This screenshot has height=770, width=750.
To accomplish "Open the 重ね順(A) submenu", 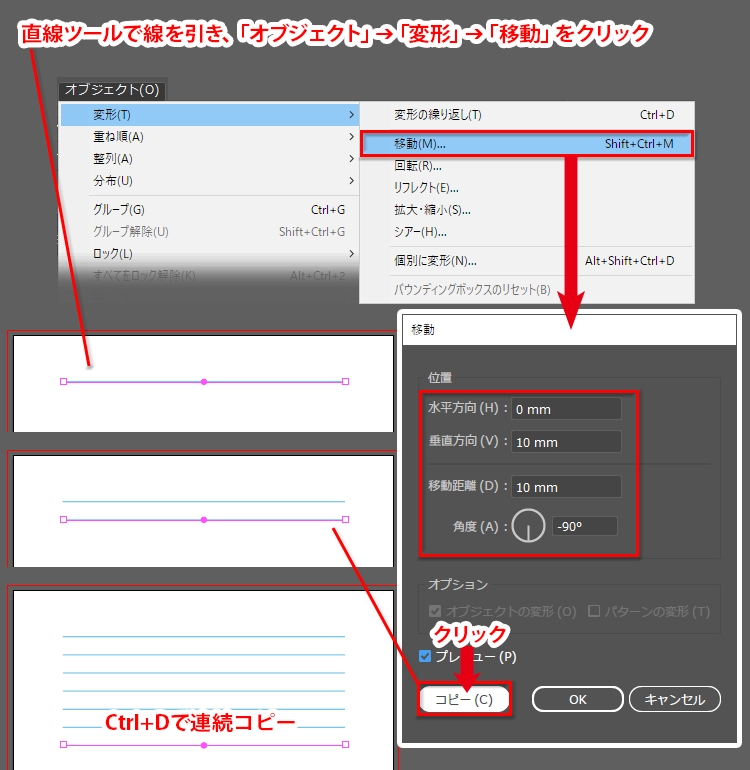I will 210,137.
